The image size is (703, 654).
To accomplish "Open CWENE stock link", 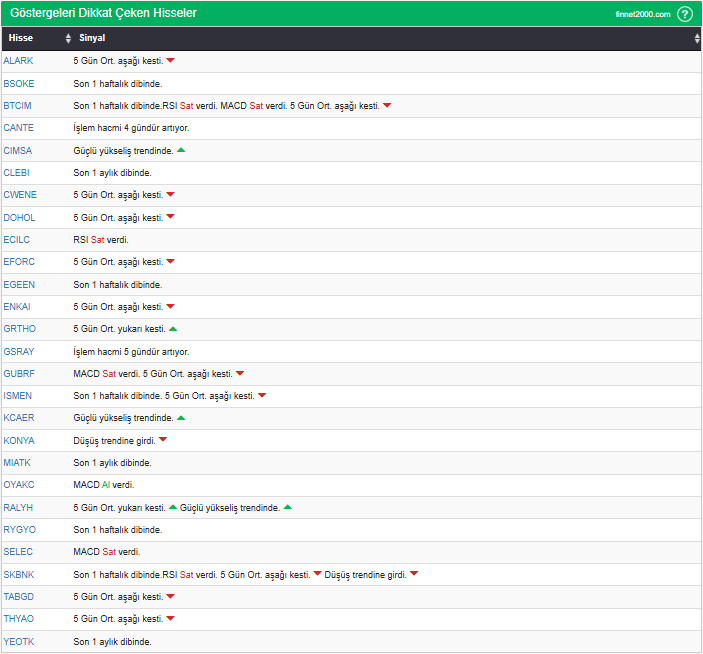I will coord(20,195).
